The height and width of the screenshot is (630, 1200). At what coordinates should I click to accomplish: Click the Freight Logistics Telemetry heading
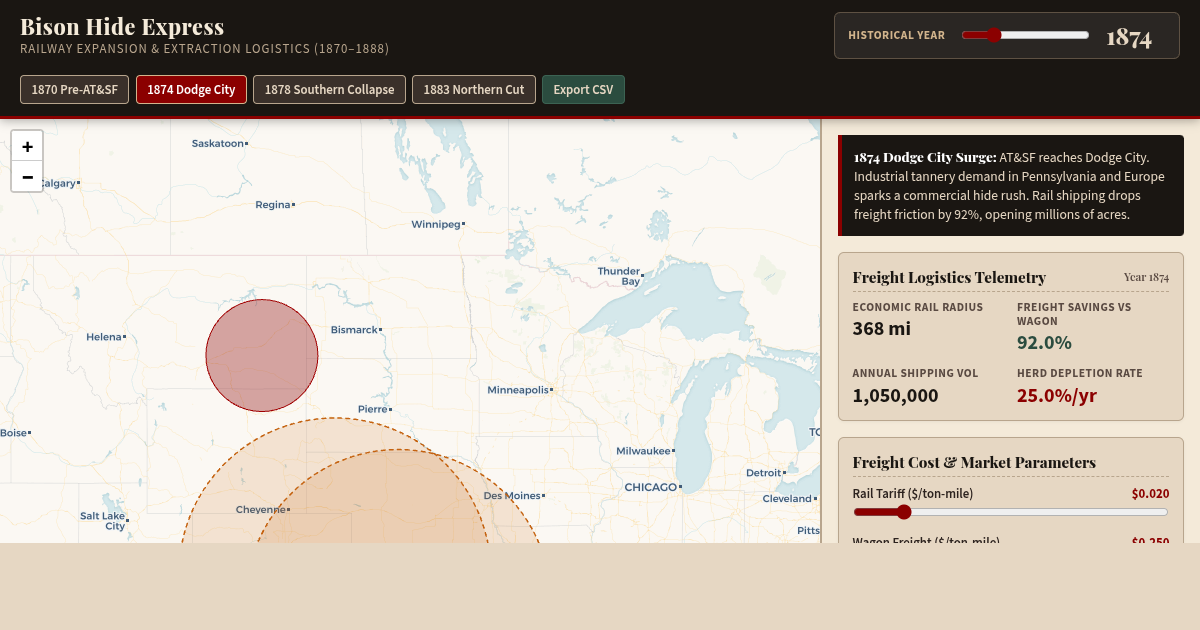949,277
